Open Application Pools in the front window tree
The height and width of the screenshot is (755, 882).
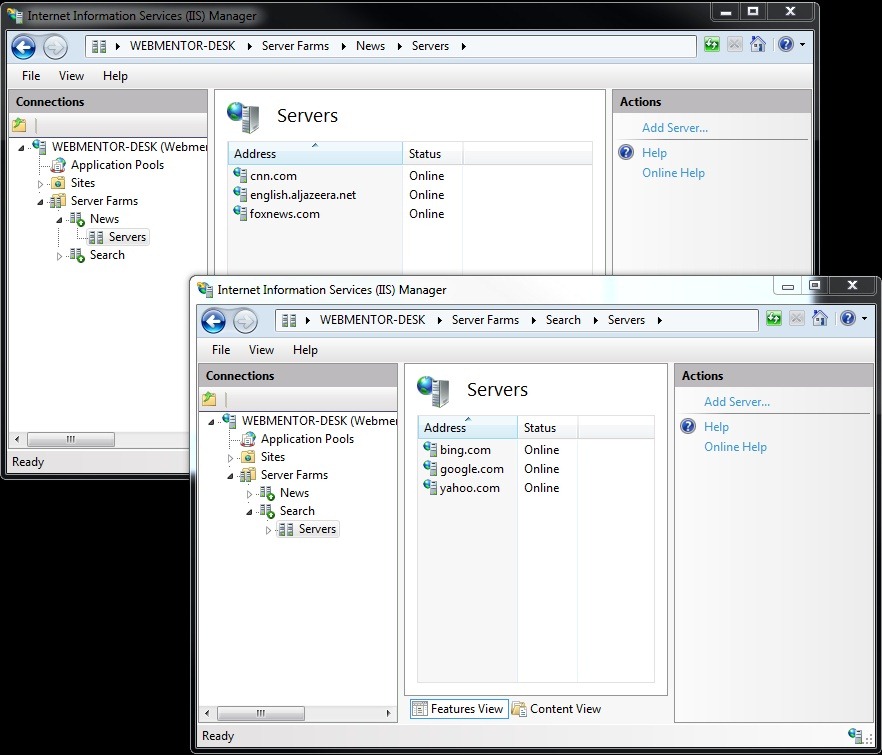pyautogui.click(x=306, y=439)
